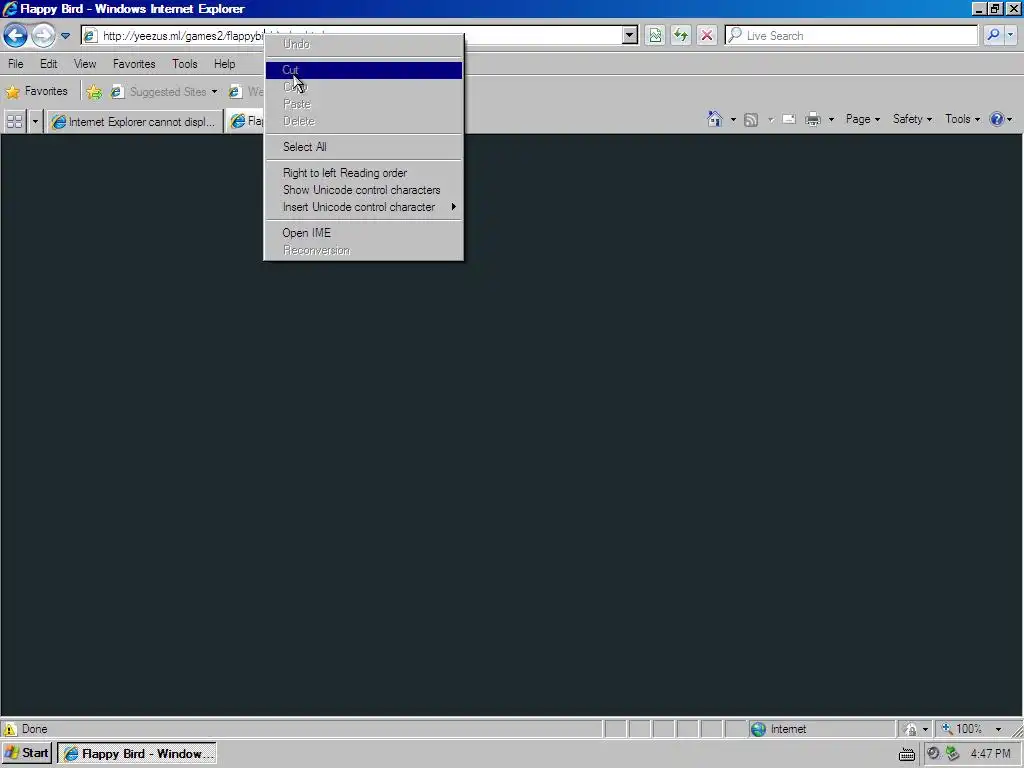Open the Tools command bar menu
Image resolution: width=1024 pixels, height=768 pixels.
[963, 119]
